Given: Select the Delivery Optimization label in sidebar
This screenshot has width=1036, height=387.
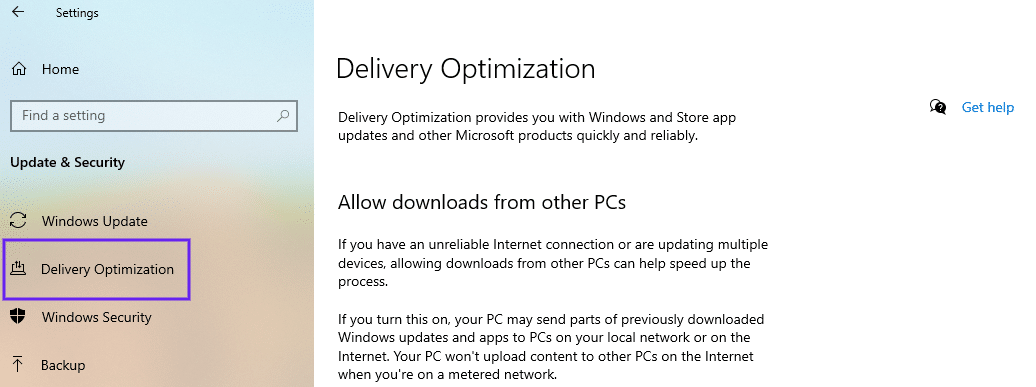Looking at the screenshot, I should tap(108, 269).
